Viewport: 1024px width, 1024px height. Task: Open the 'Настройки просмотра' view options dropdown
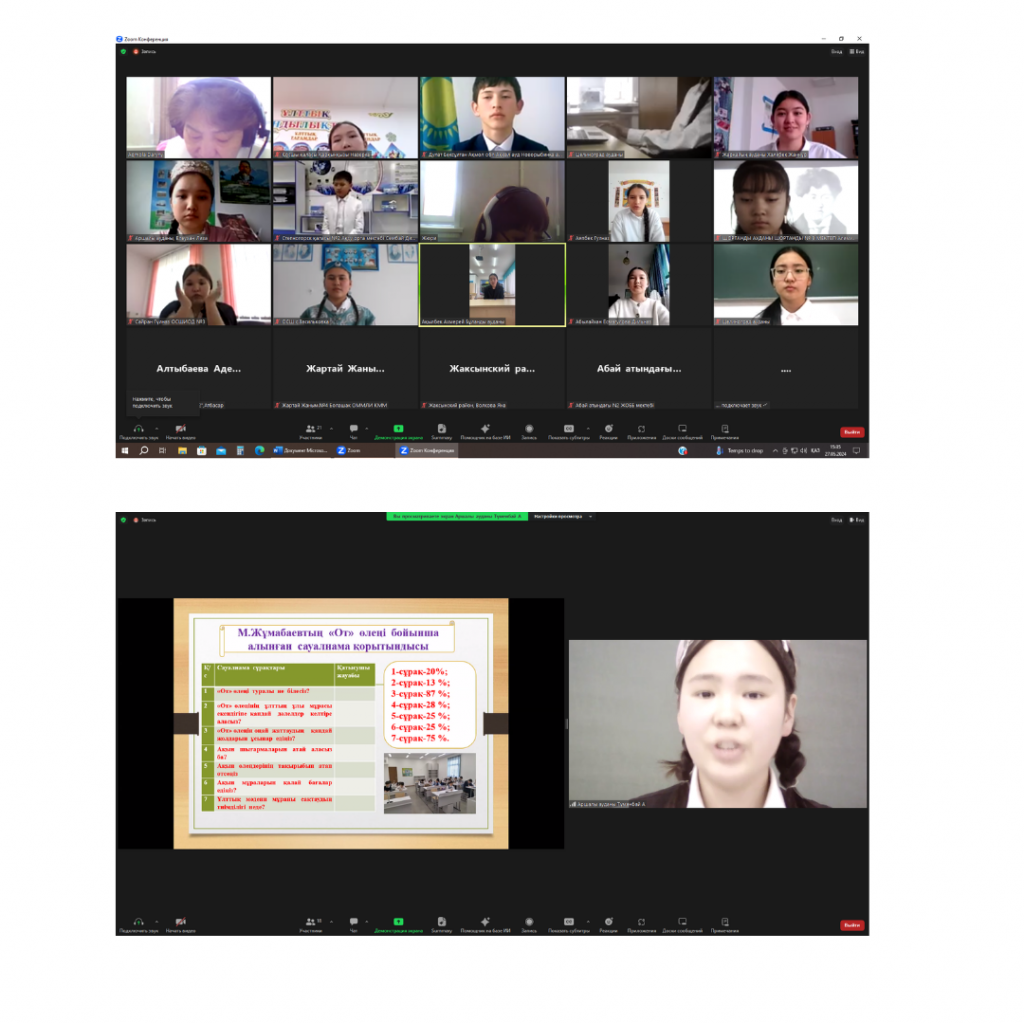pos(562,517)
